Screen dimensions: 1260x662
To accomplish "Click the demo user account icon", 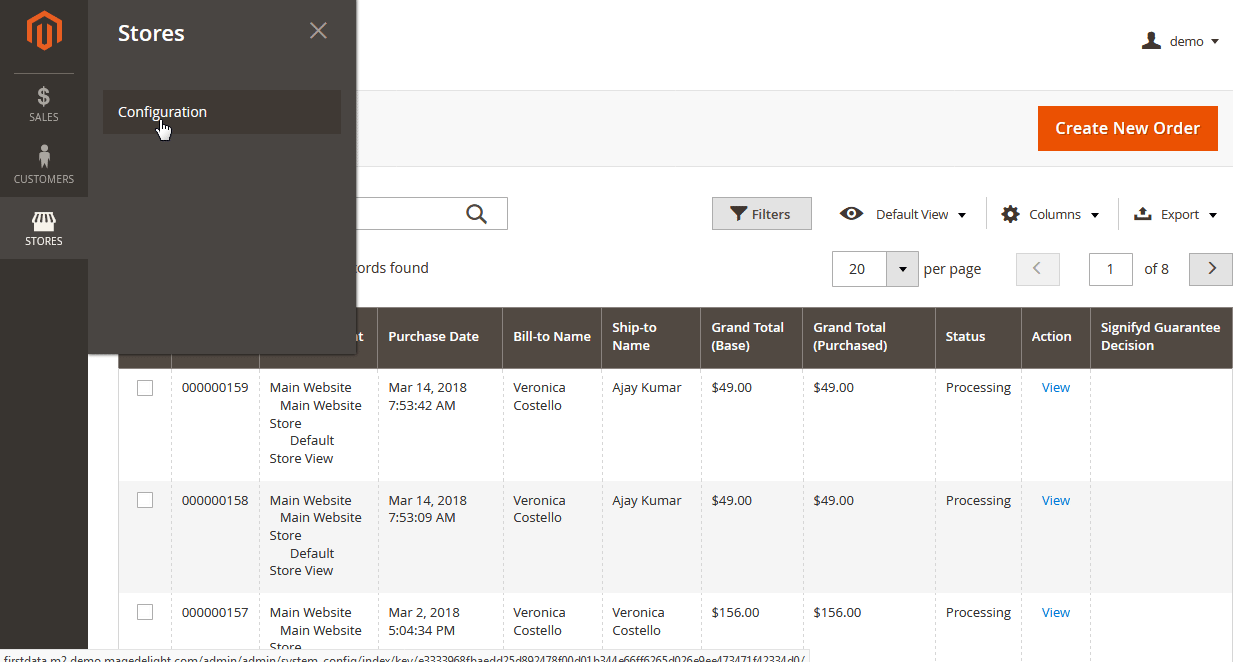I will click(x=1152, y=41).
